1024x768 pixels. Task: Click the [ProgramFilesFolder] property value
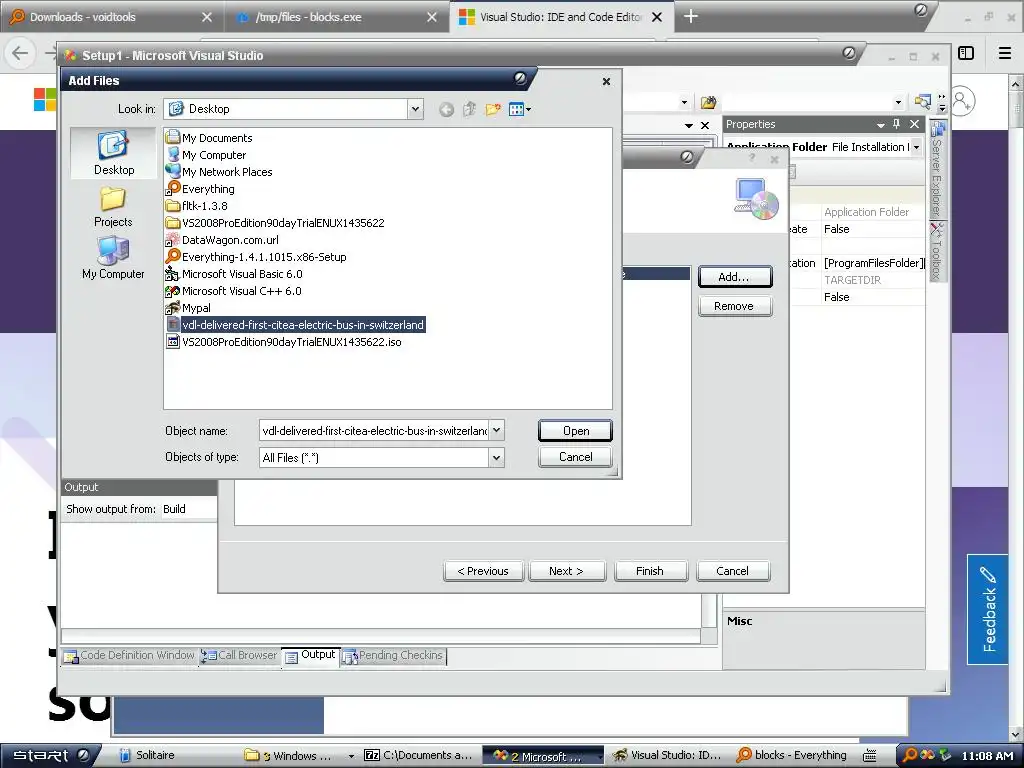(x=873, y=263)
